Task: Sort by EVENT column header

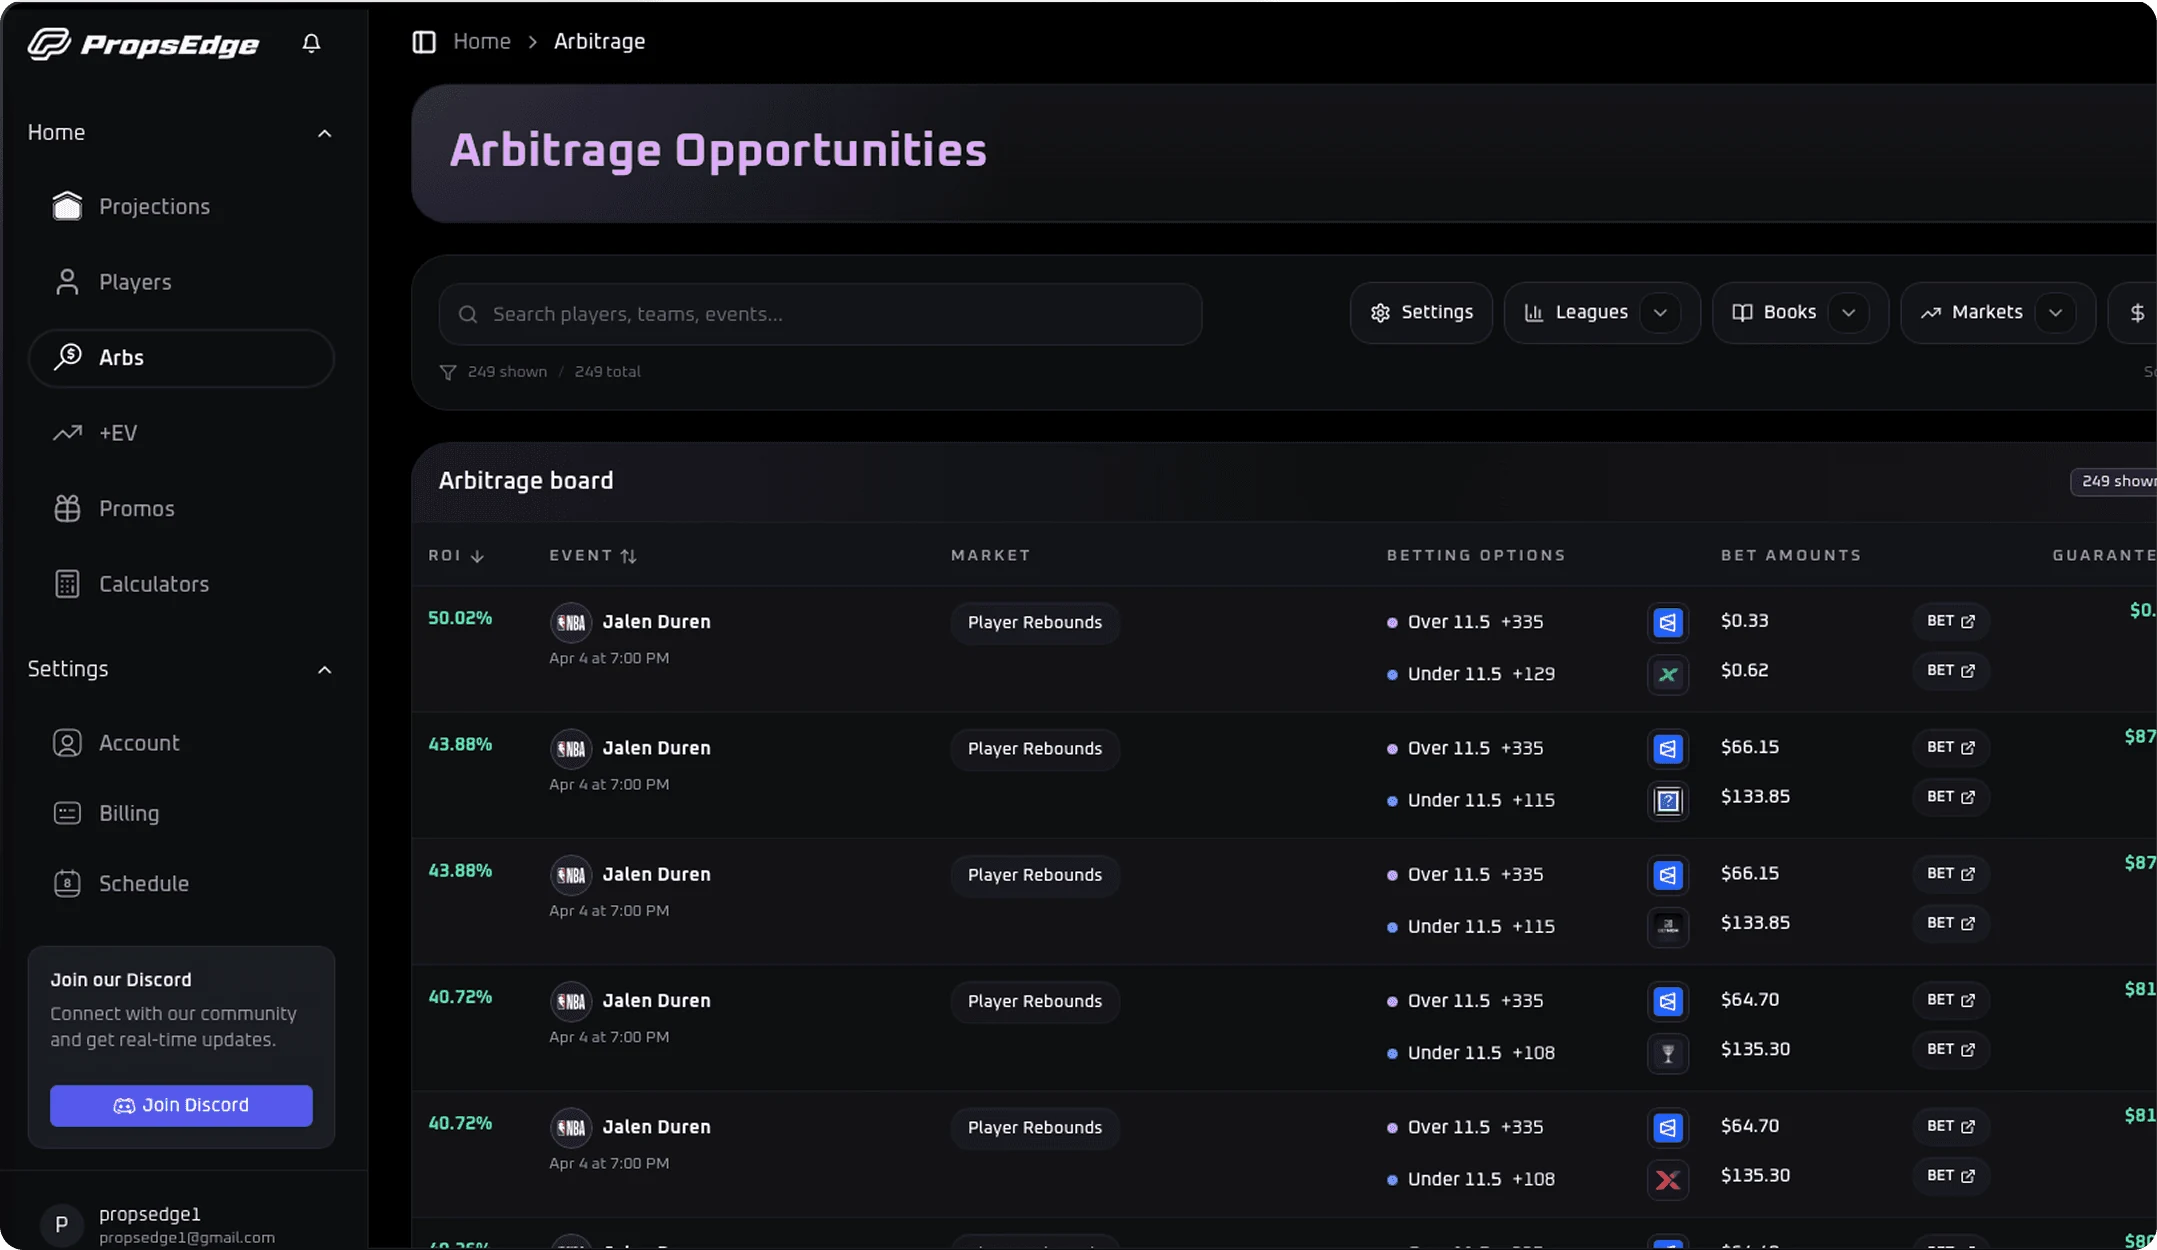Action: click(593, 556)
